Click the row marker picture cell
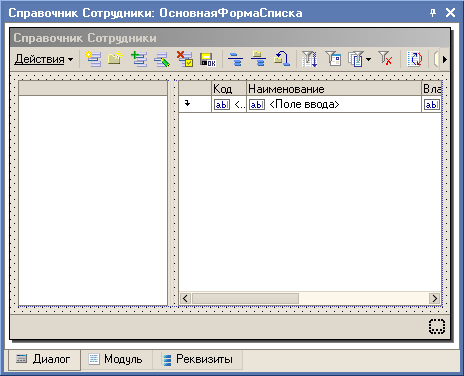Image resolution: width=464 pixels, height=376 pixels. click(195, 104)
